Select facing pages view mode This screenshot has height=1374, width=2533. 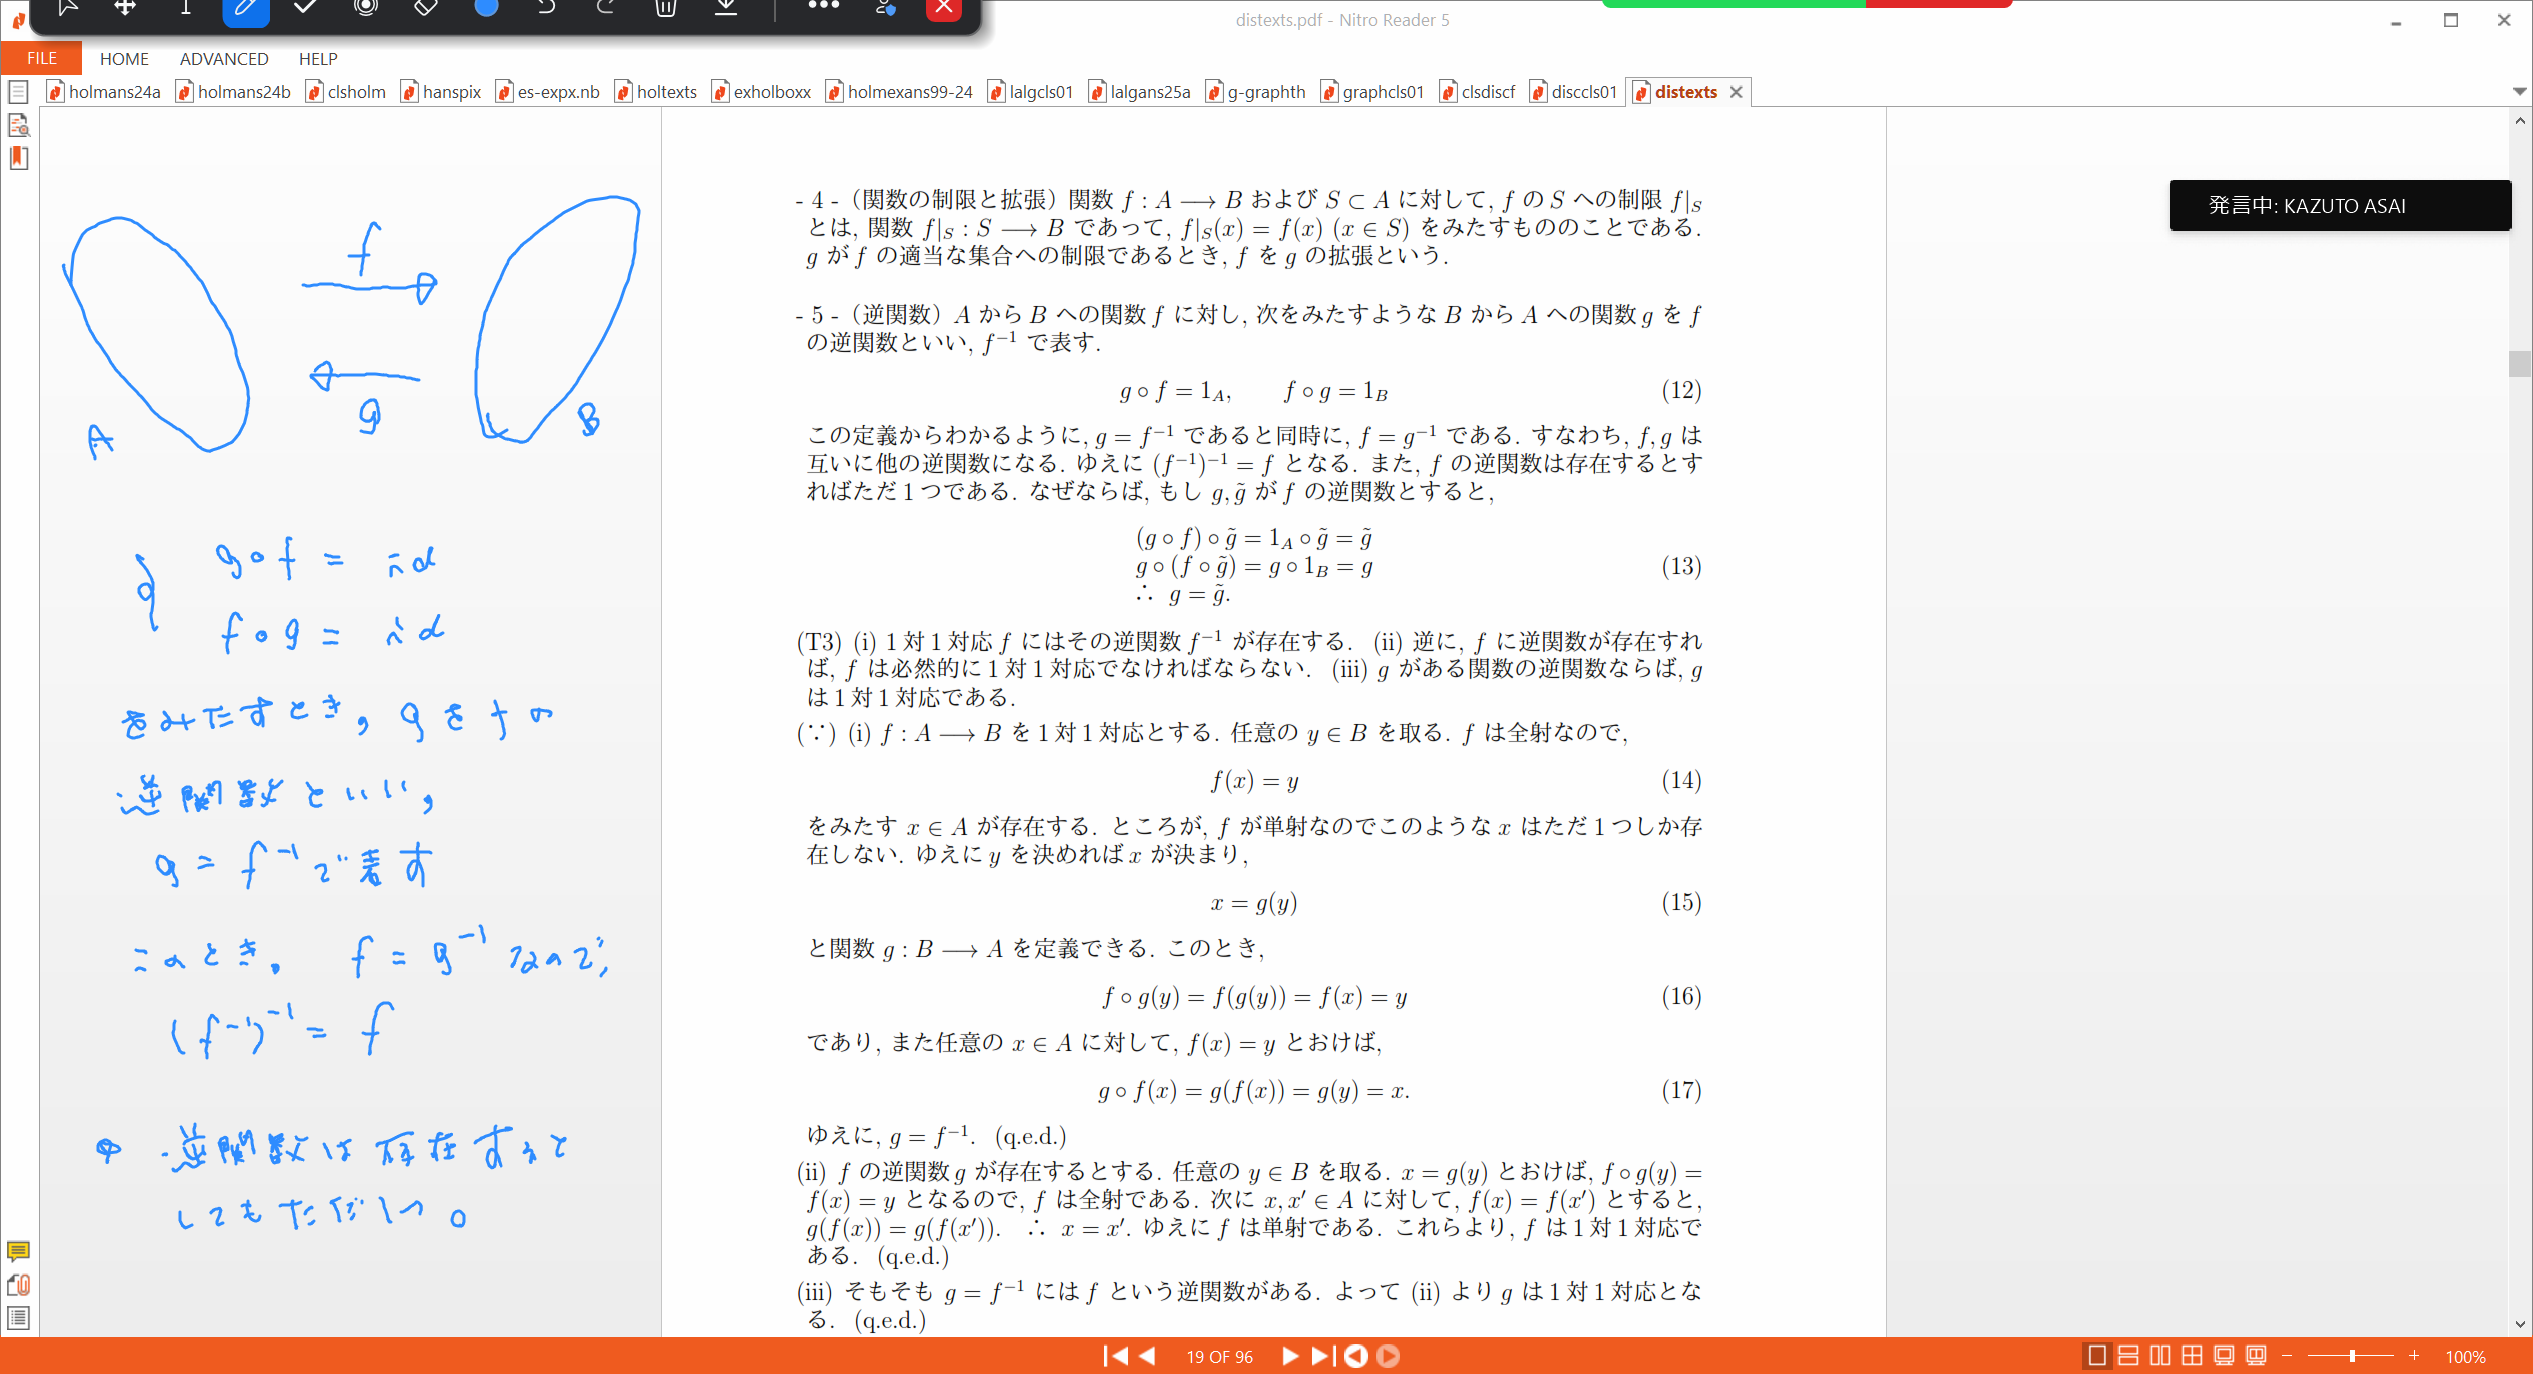[2161, 1356]
